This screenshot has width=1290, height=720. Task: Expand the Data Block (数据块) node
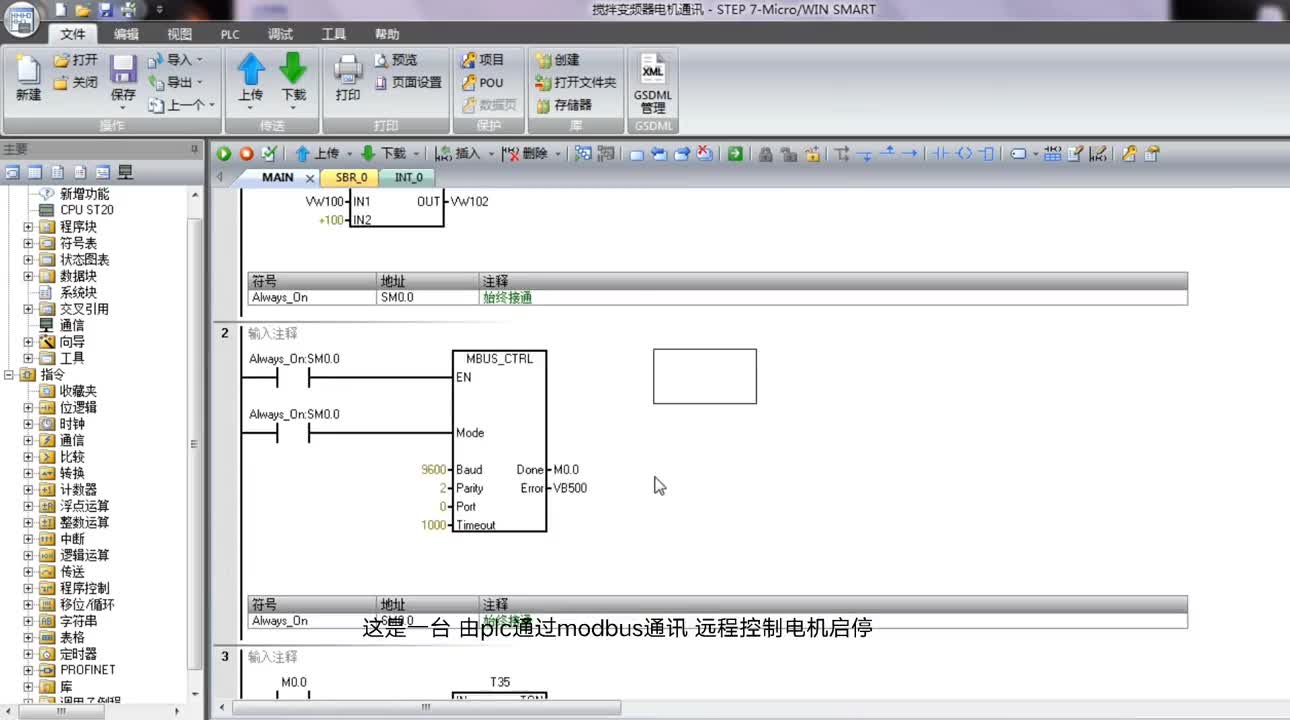(x=28, y=276)
